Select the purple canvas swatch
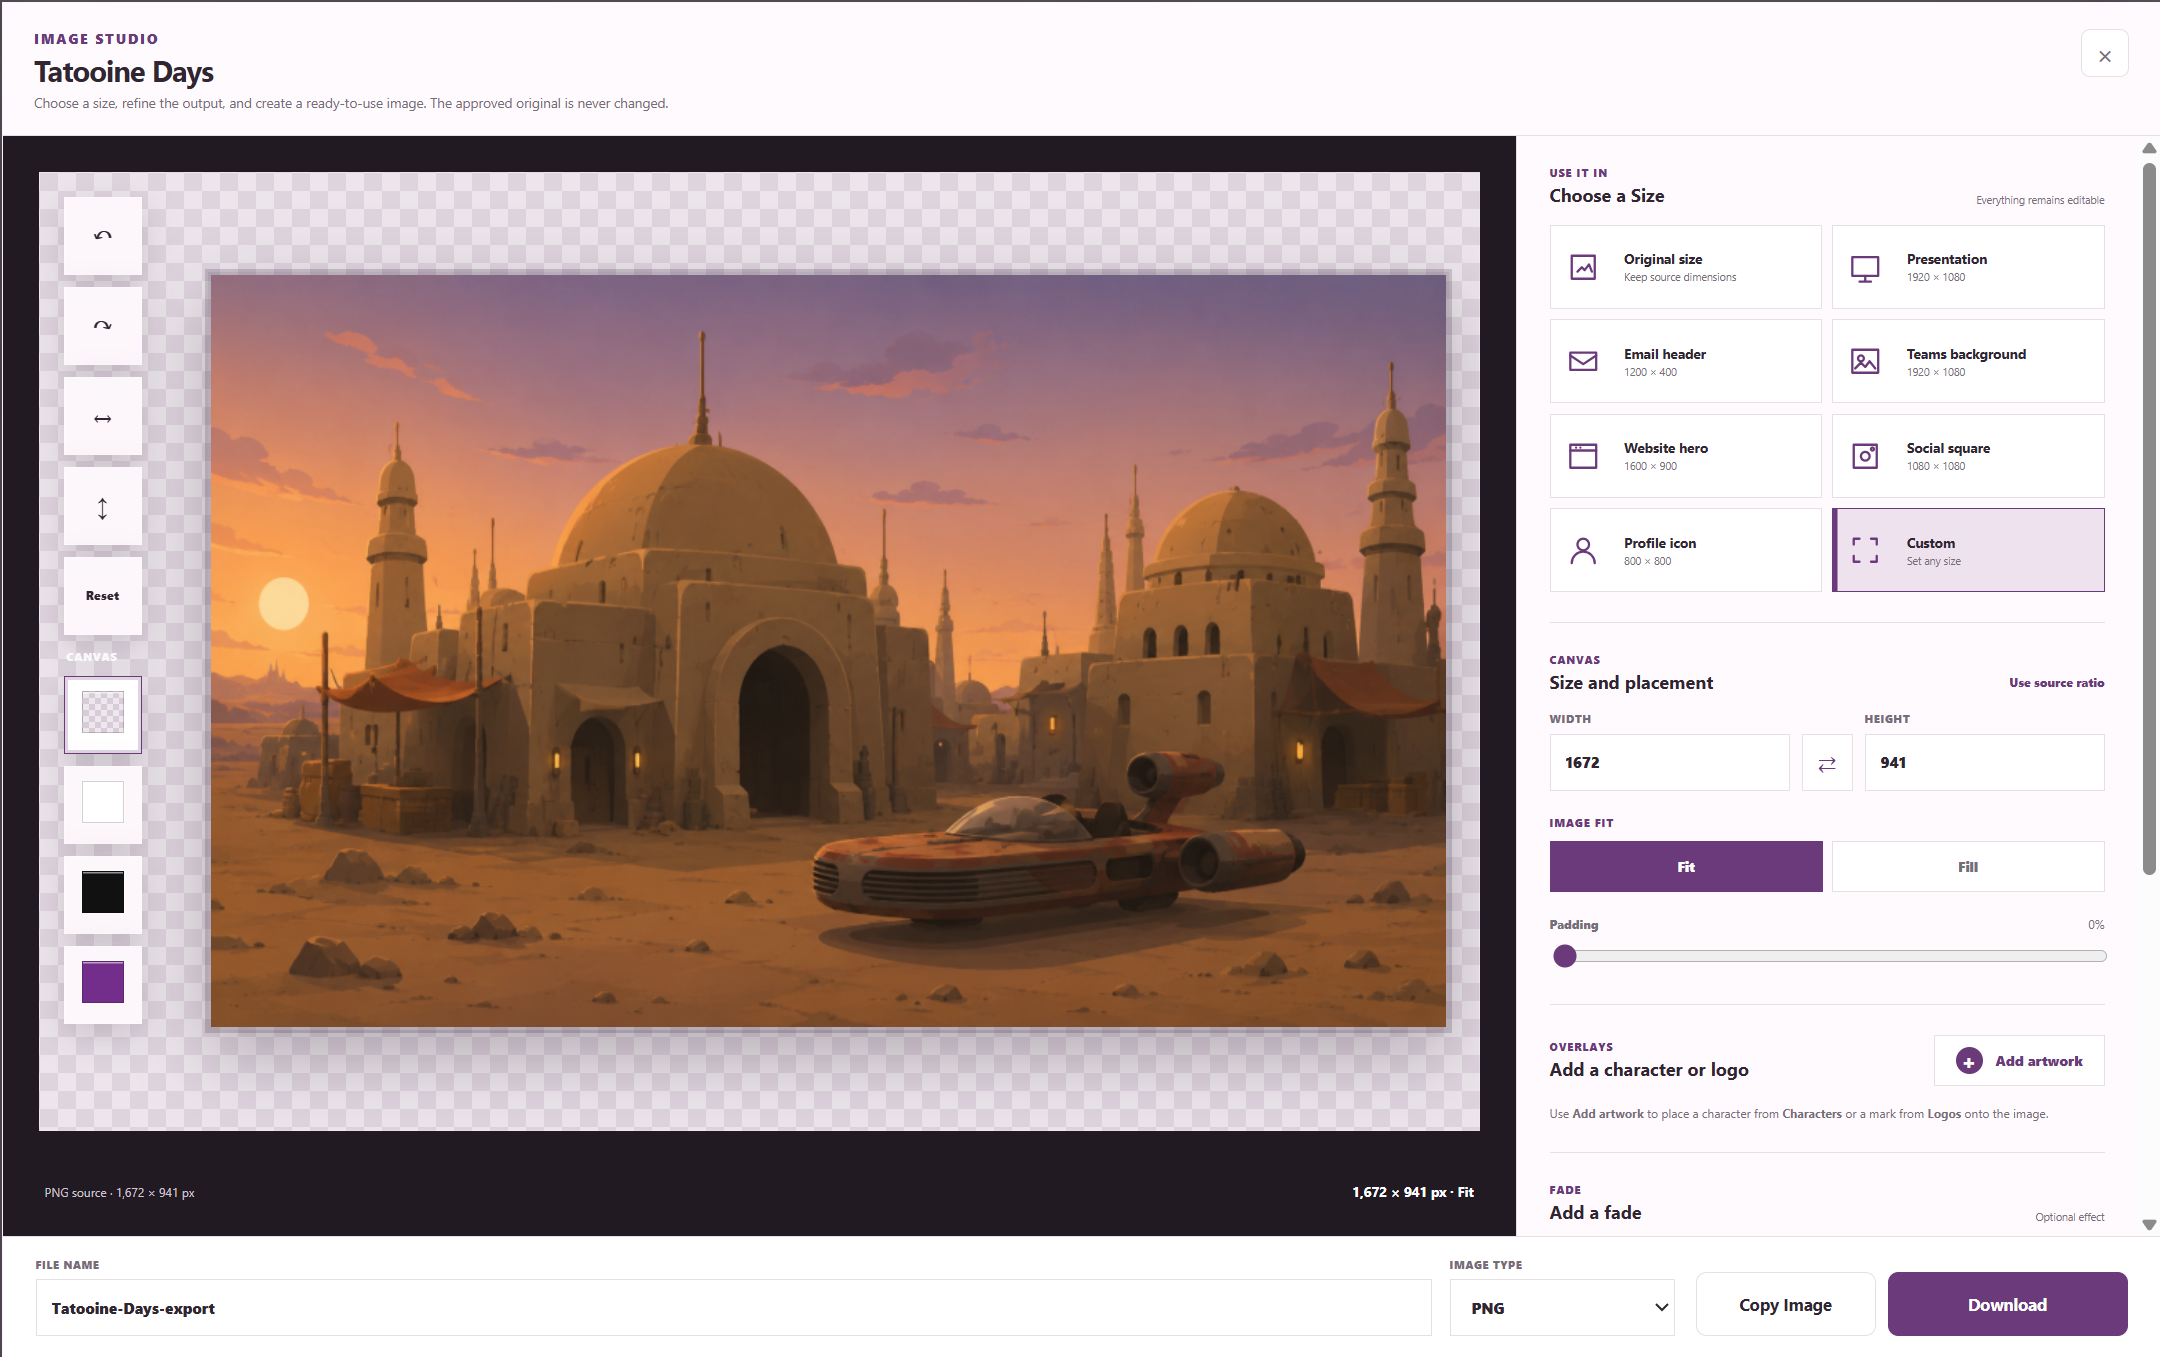Screen dimensions: 2160x1357 (103, 983)
